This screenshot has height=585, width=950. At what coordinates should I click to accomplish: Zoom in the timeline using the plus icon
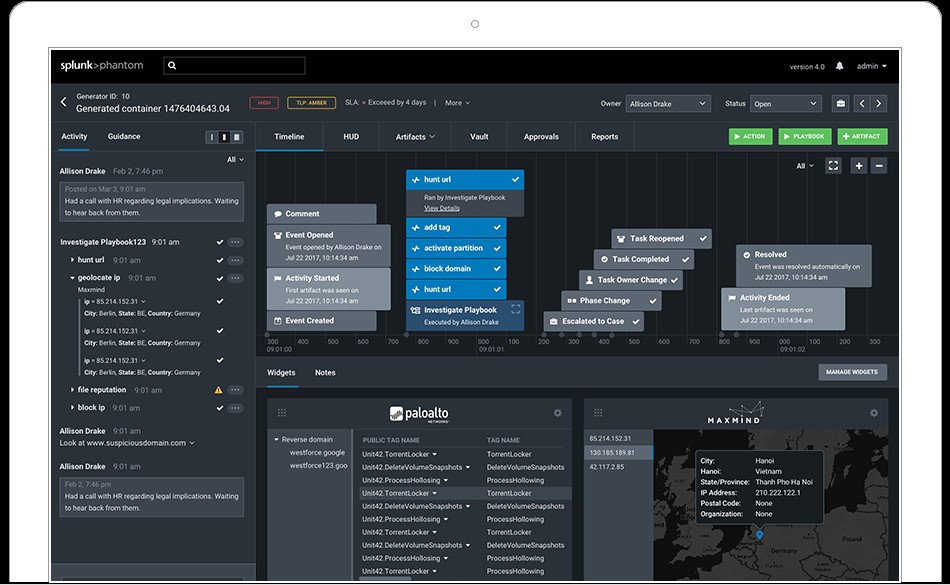click(x=858, y=165)
